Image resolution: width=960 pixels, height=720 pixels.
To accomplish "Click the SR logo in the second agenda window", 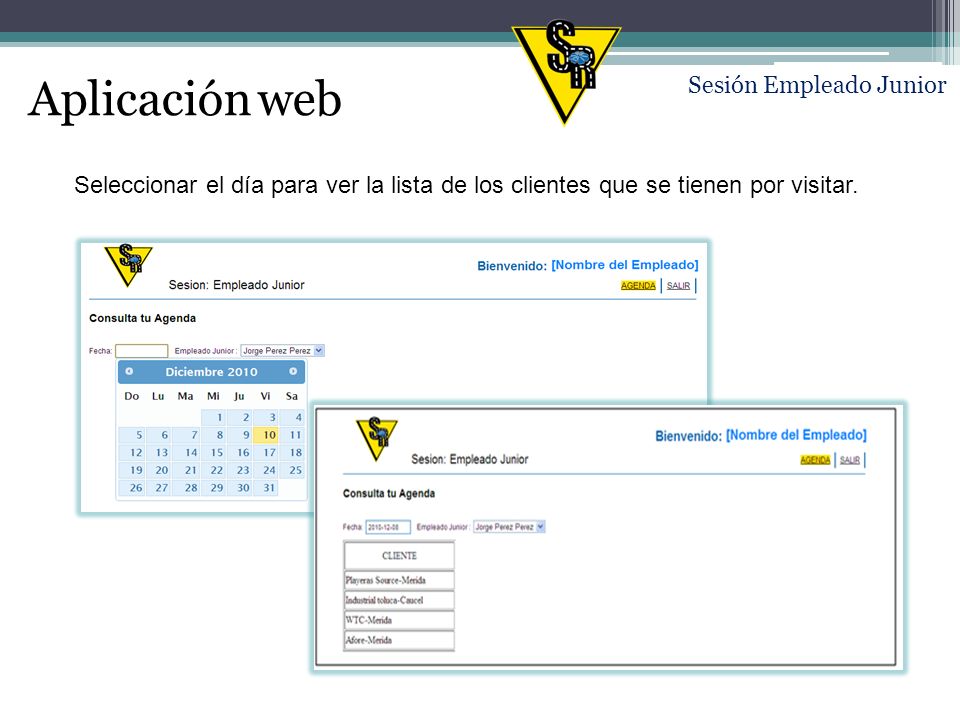I will (x=377, y=438).
